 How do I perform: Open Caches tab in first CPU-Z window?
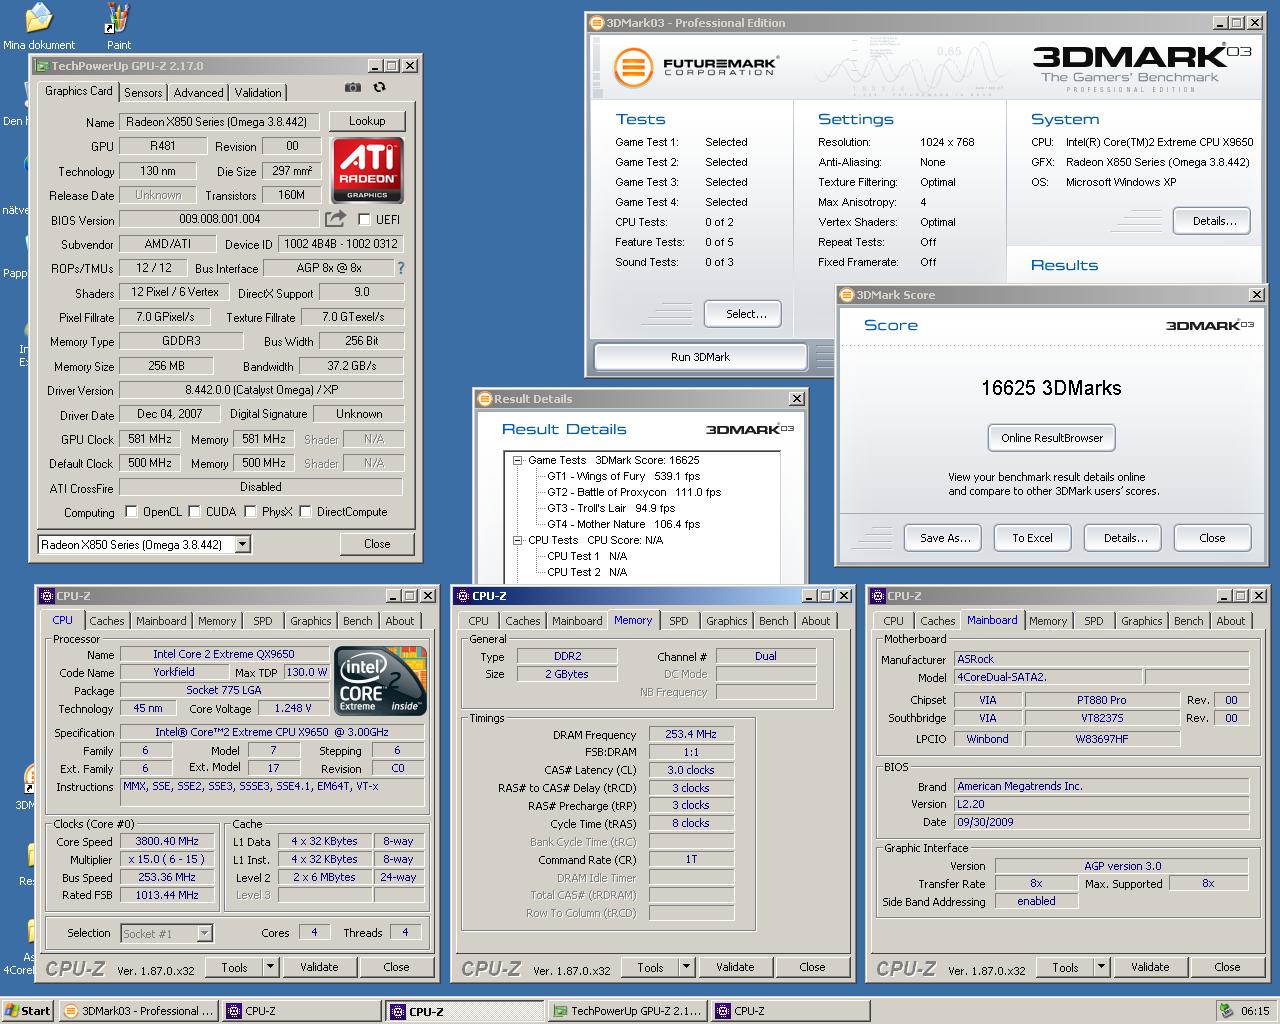click(x=107, y=621)
